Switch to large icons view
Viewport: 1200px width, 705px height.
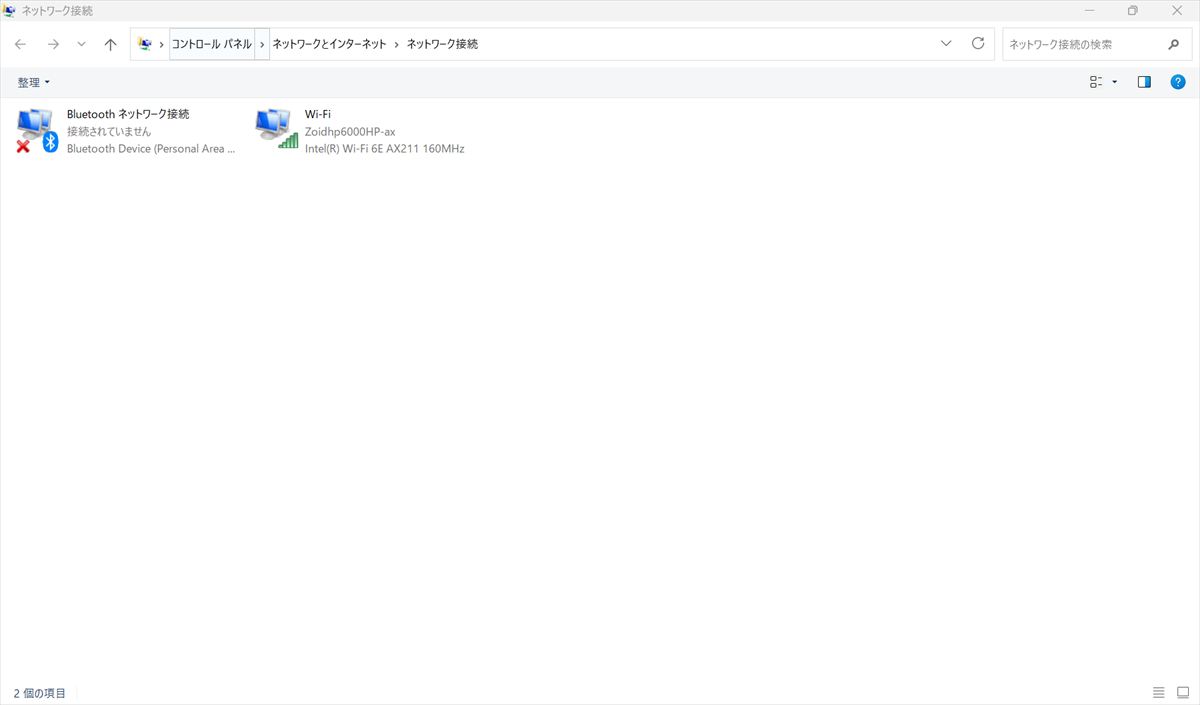click(1183, 692)
